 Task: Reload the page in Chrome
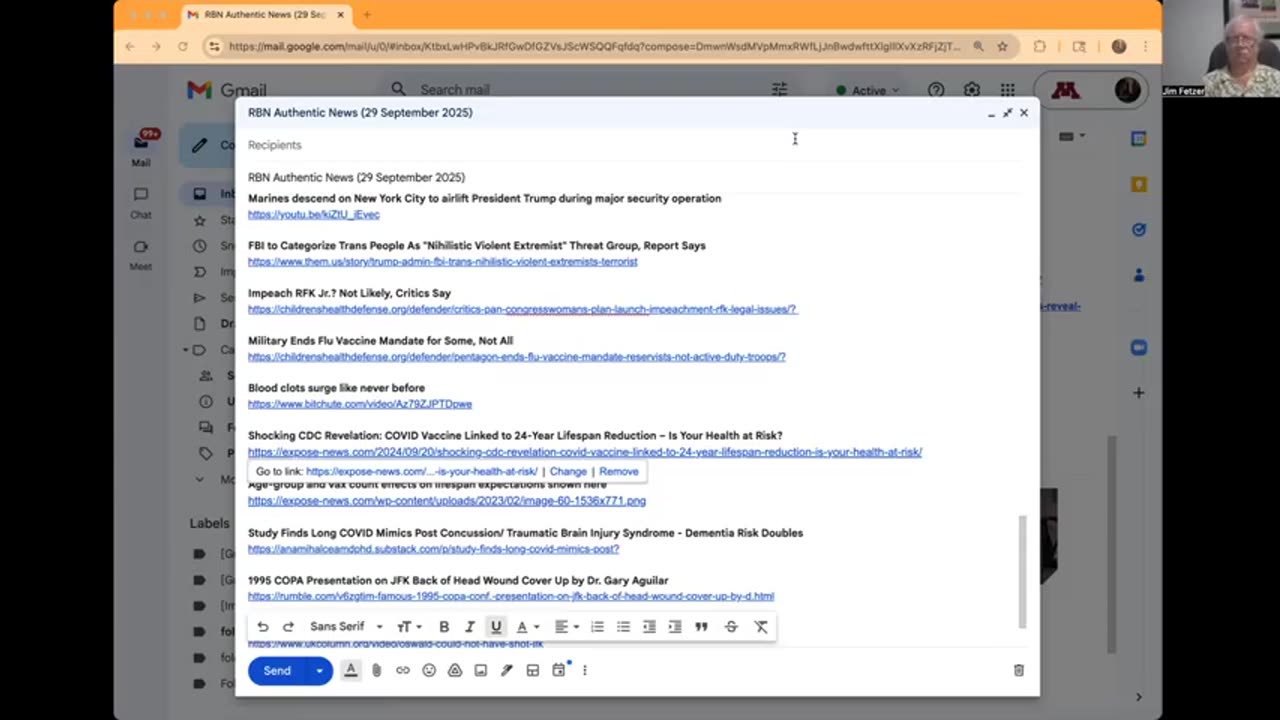[182, 46]
